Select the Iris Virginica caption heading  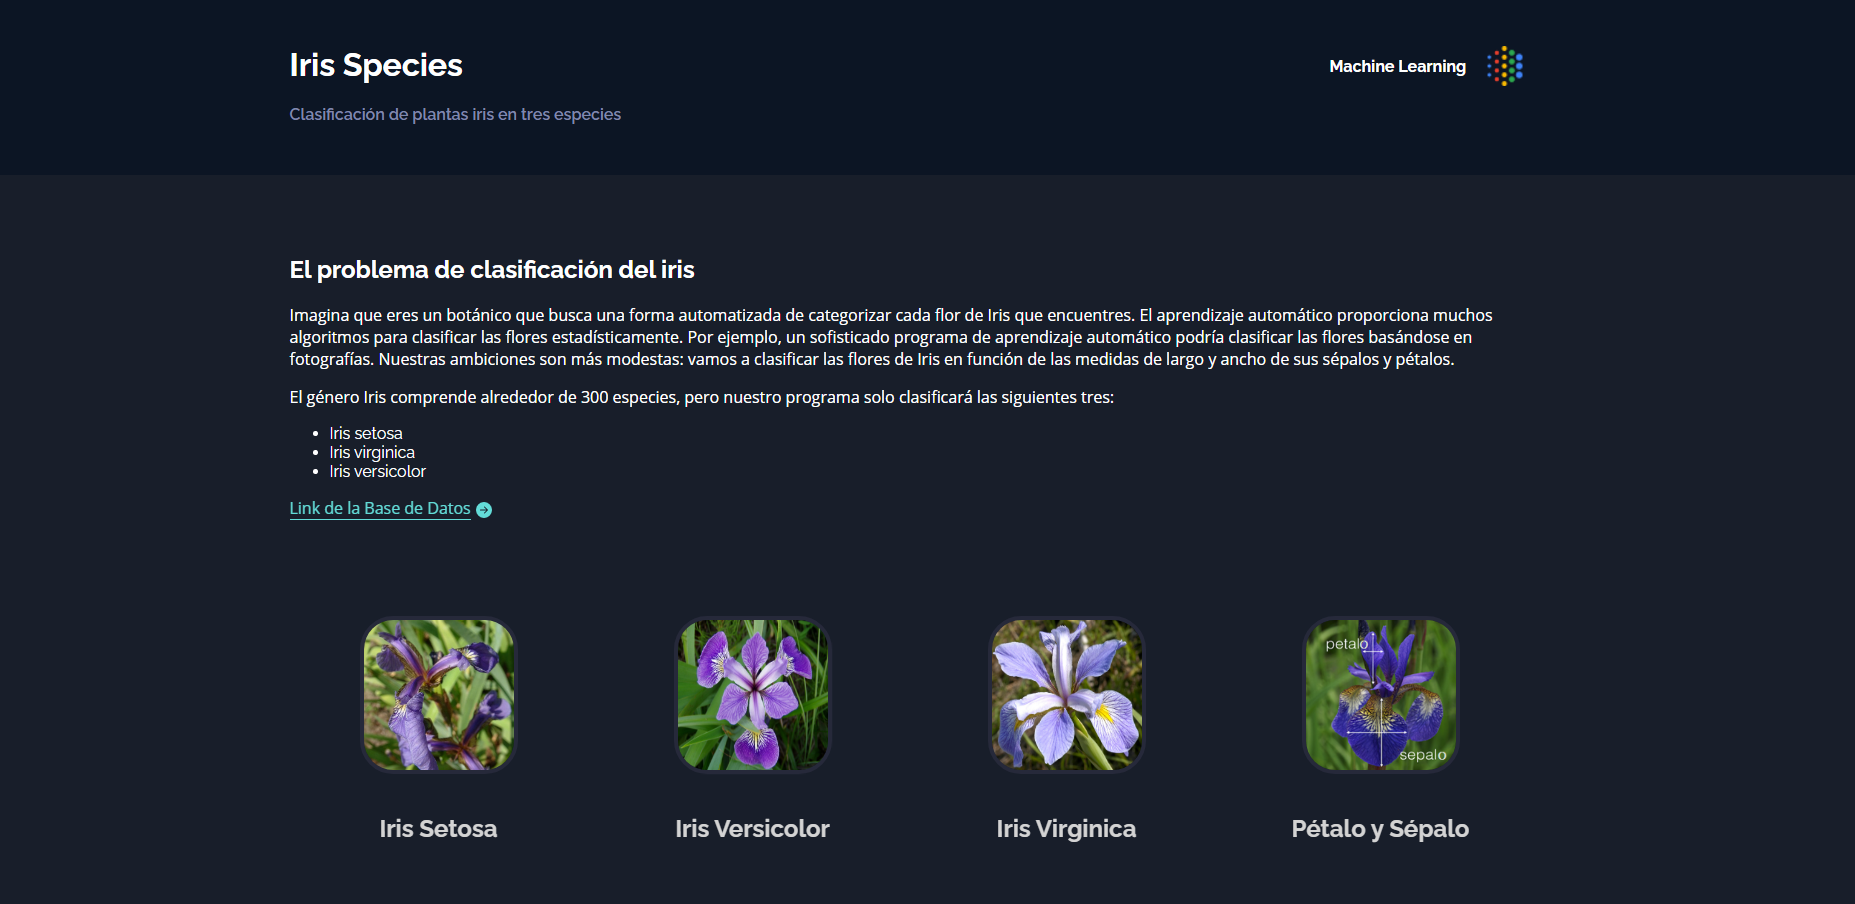[1066, 828]
